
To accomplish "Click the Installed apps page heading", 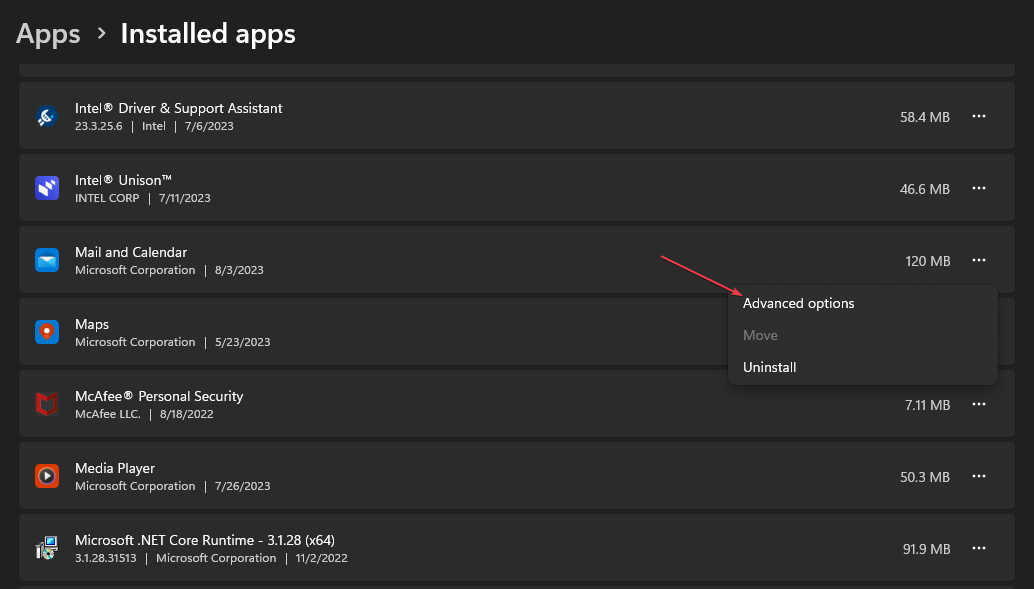I will pos(208,33).
